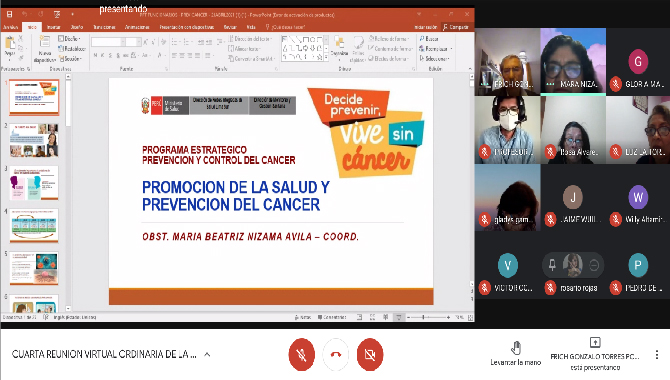Open Contorno de forma outline menu
Viewport: 670px width, 380px height.
coord(391,49)
